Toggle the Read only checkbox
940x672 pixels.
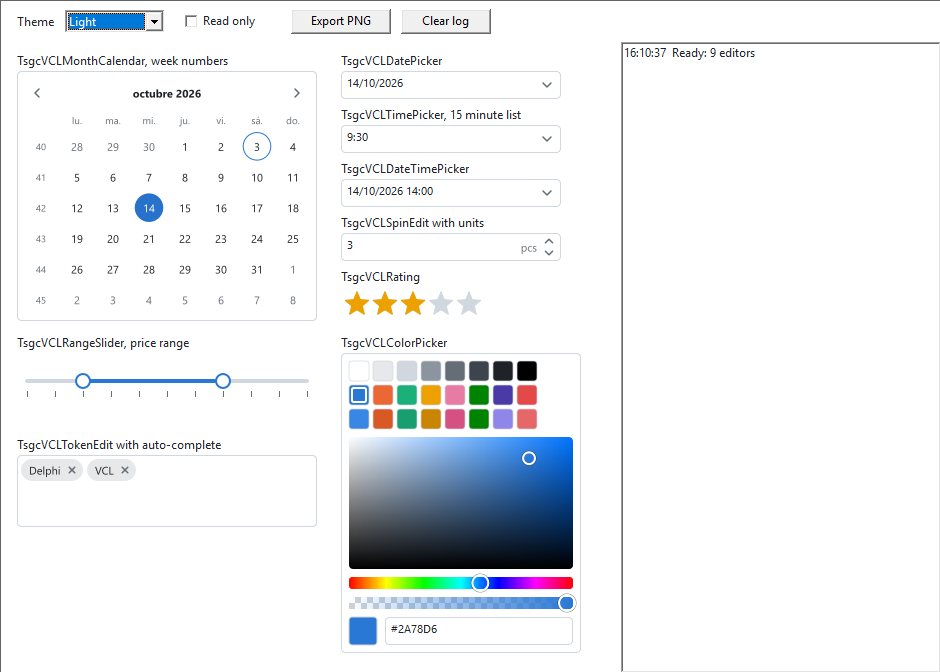click(x=191, y=22)
